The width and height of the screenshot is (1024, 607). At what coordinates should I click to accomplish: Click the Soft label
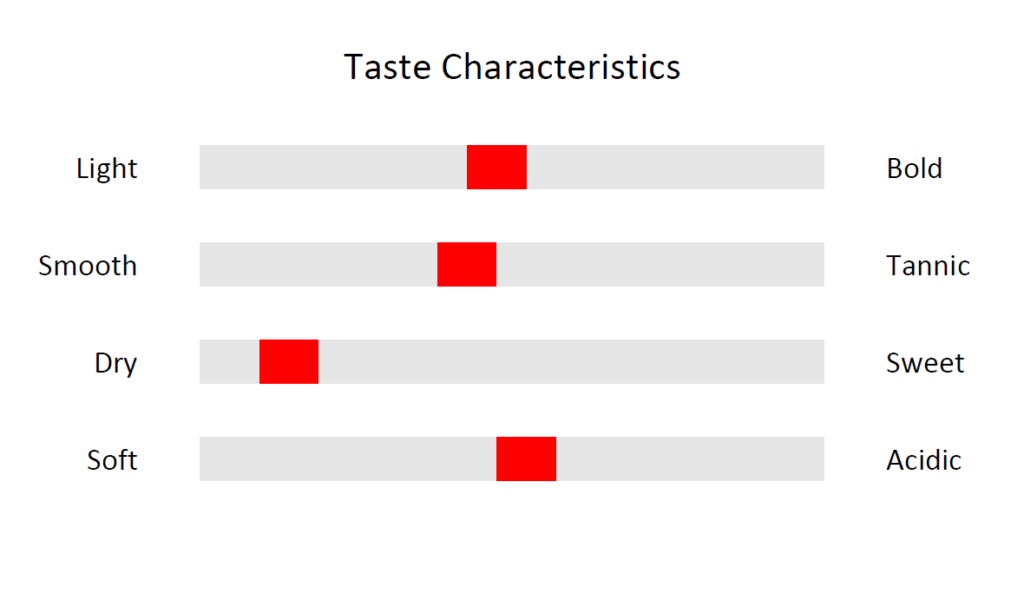pos(112,460)
